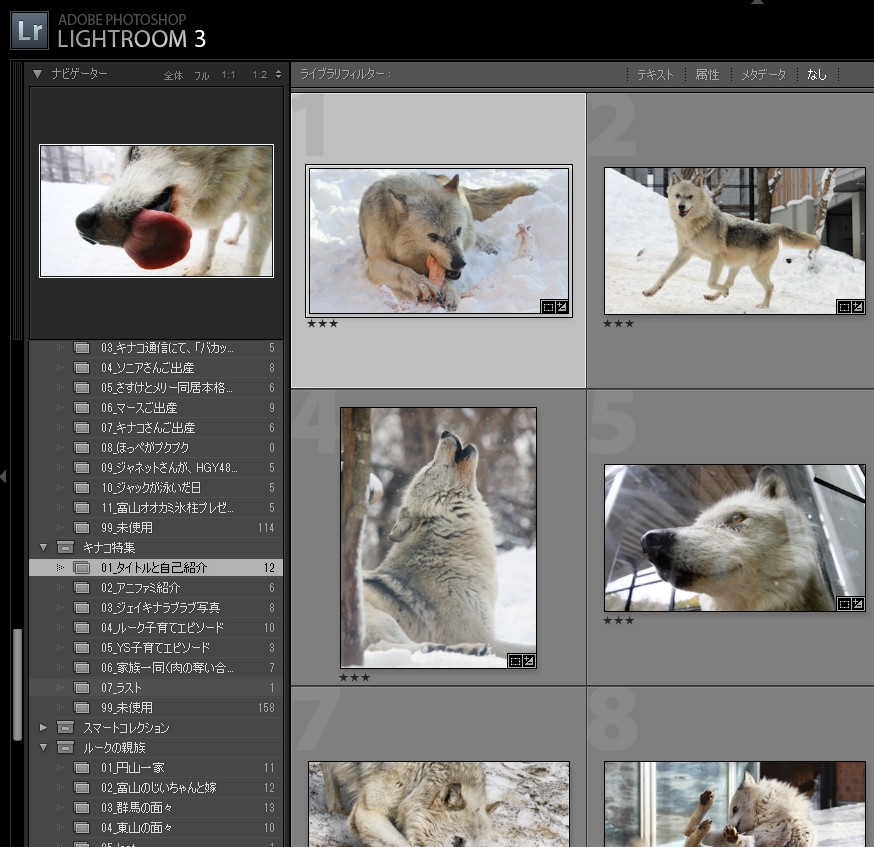Screen dimensions: 874x847
Task: Select collection 01_タイトルと自己紹介
Action: (156, 568)
